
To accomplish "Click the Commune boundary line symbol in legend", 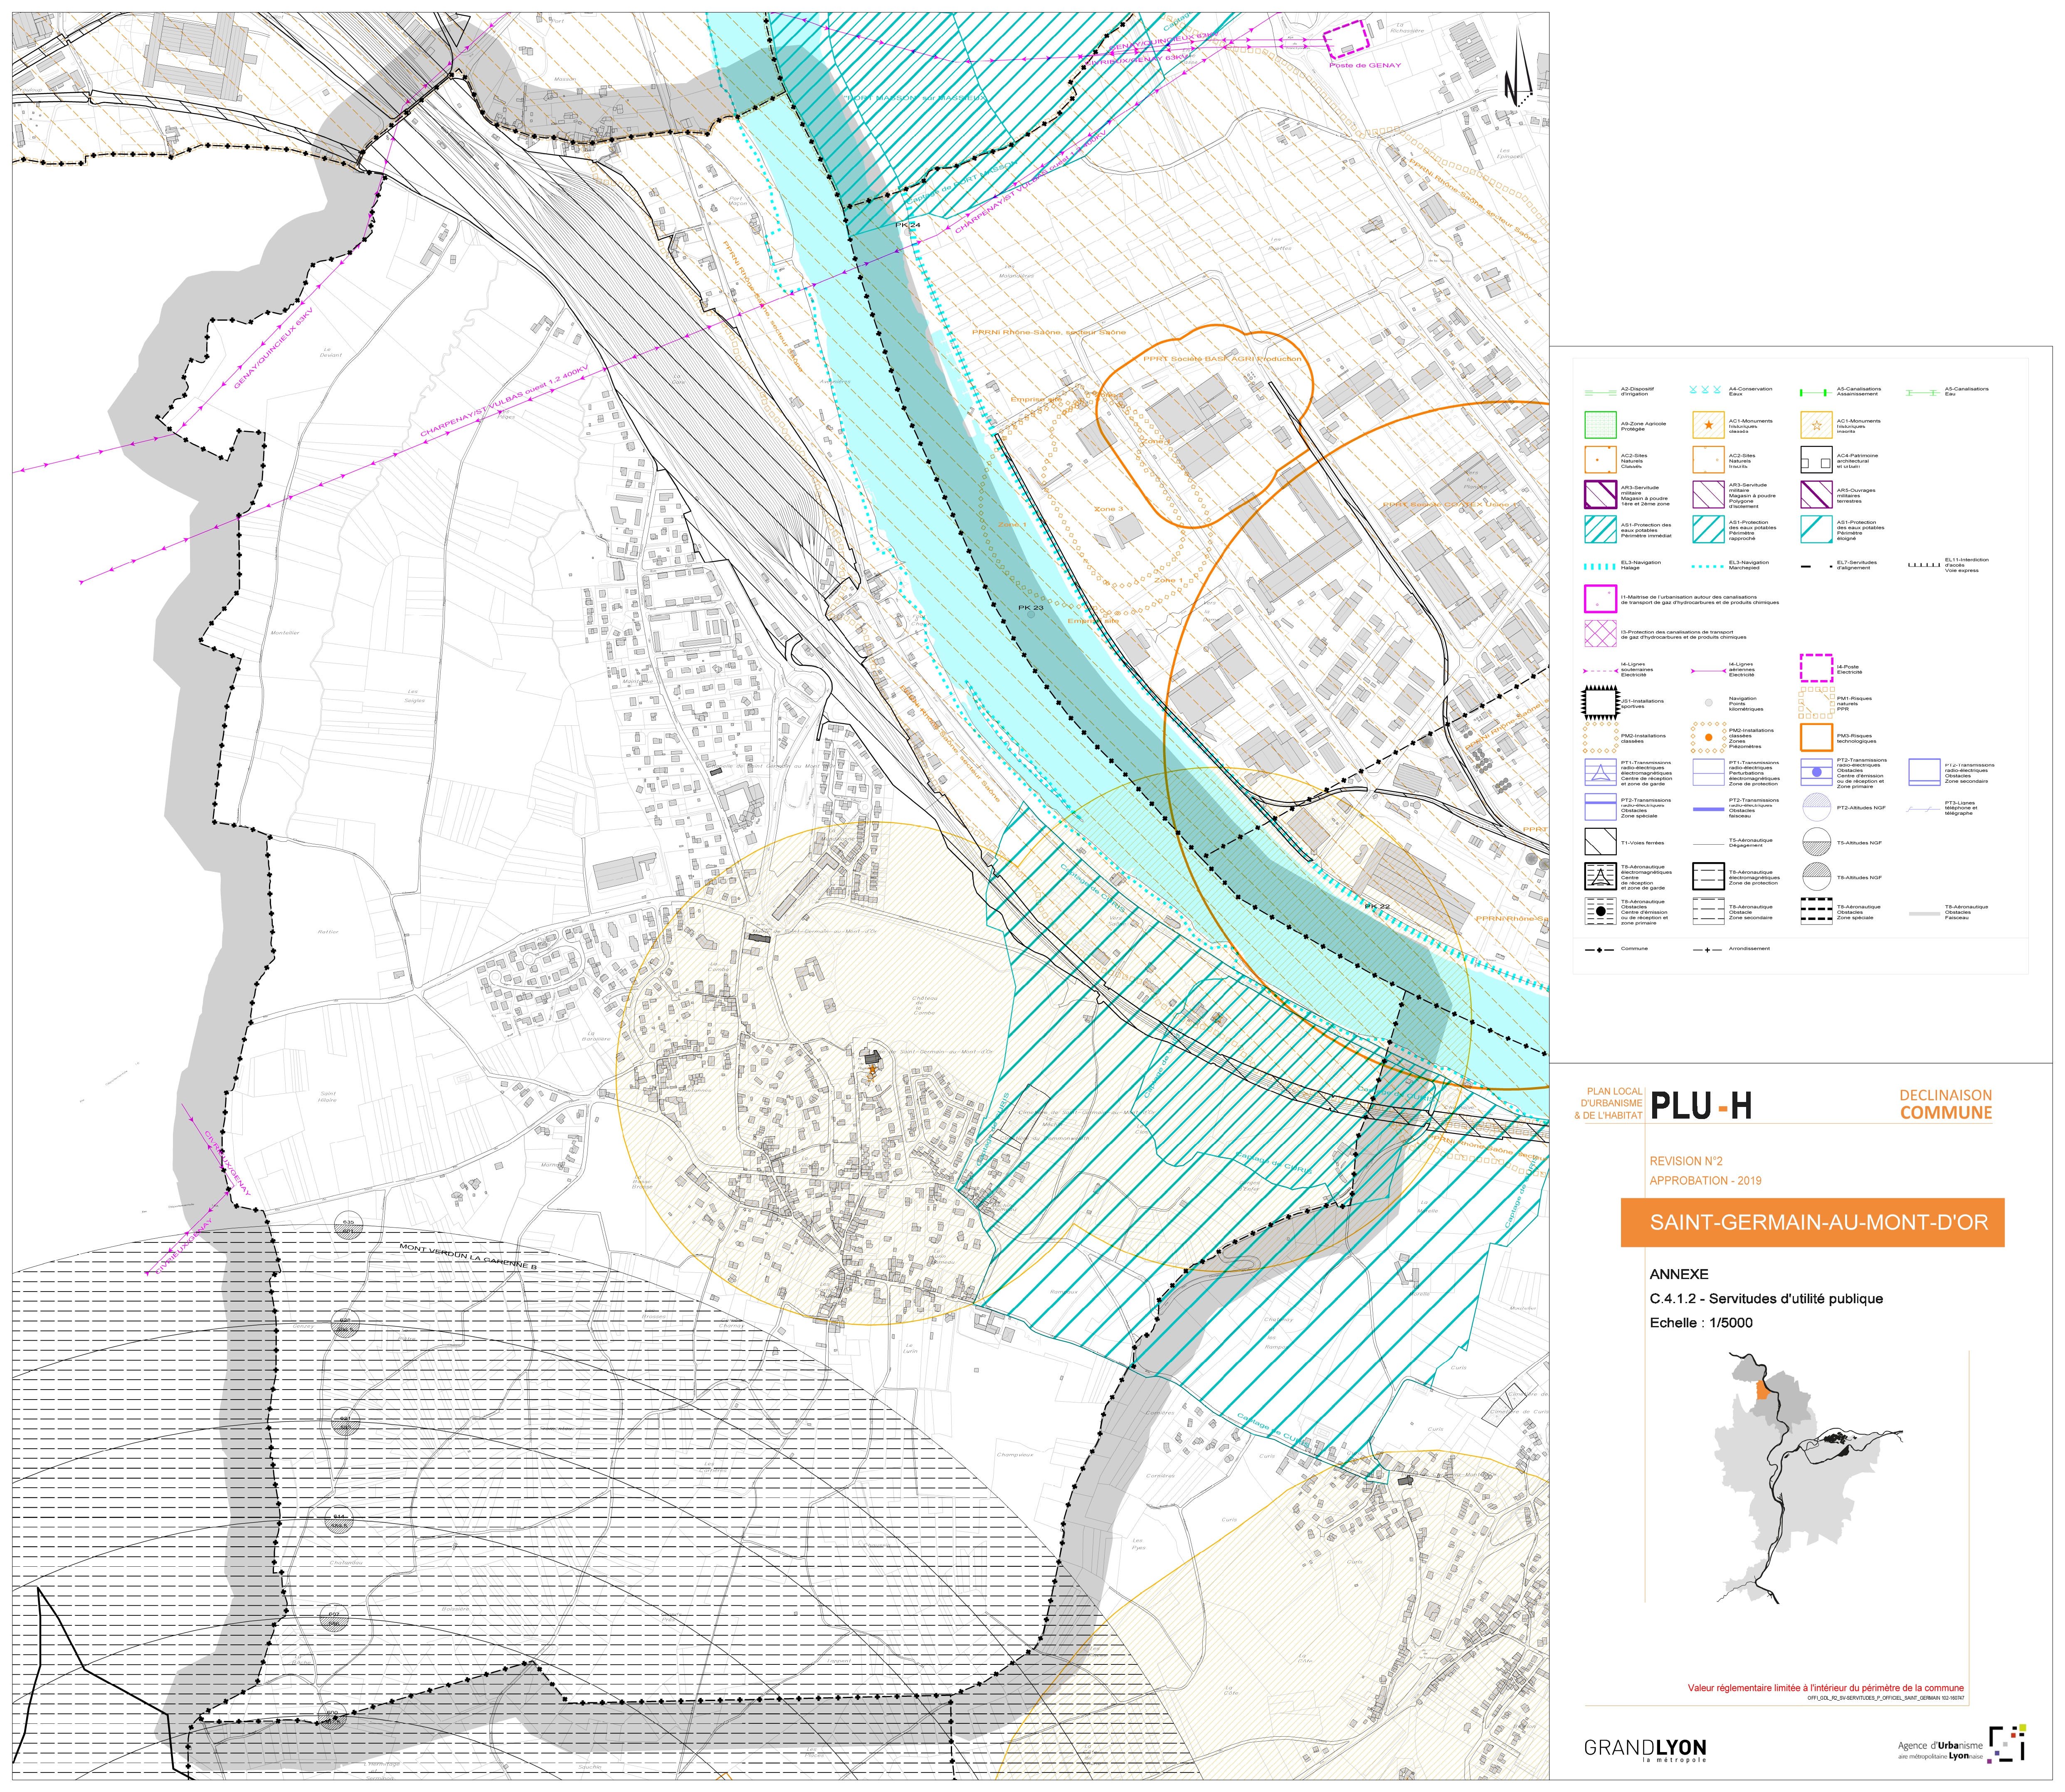I will [x=1600, y=949].
